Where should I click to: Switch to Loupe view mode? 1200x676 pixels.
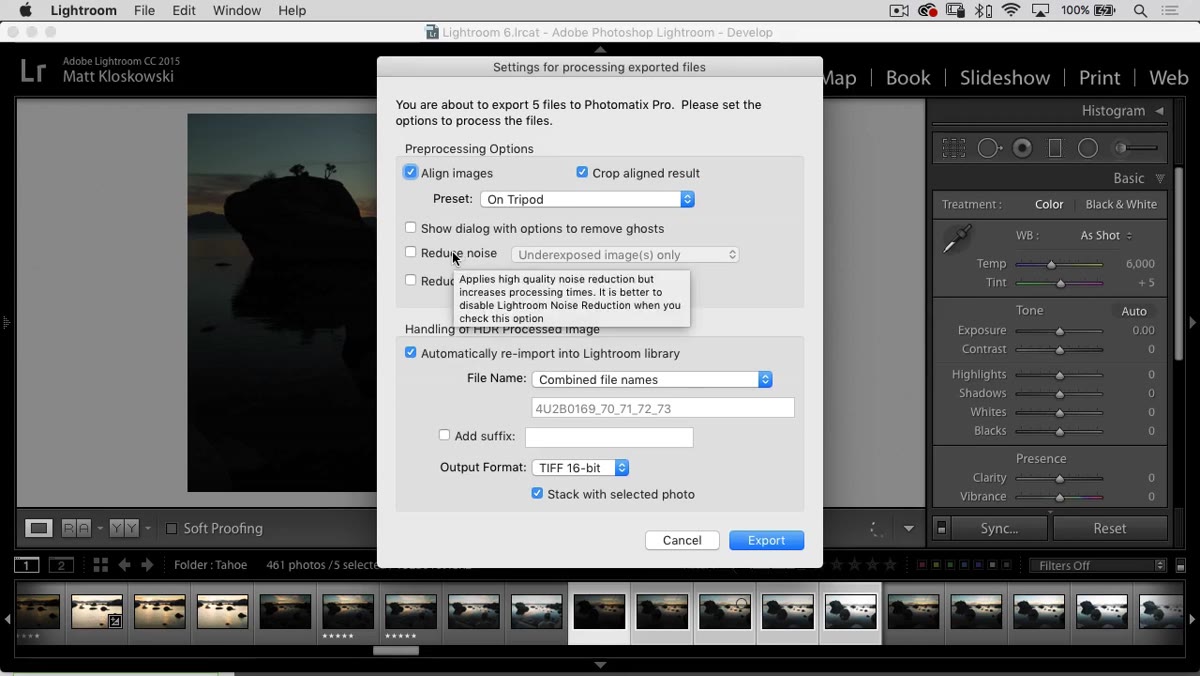39,528
